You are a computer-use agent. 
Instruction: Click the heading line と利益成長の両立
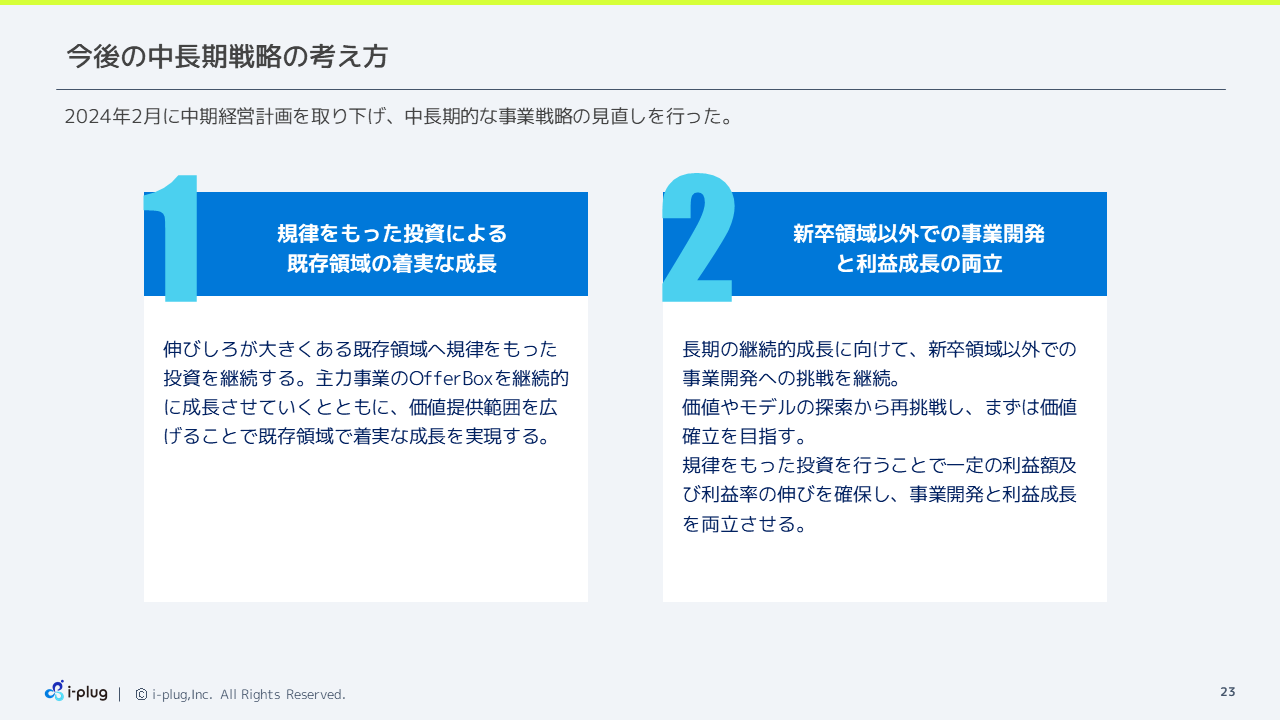[918, 264]
